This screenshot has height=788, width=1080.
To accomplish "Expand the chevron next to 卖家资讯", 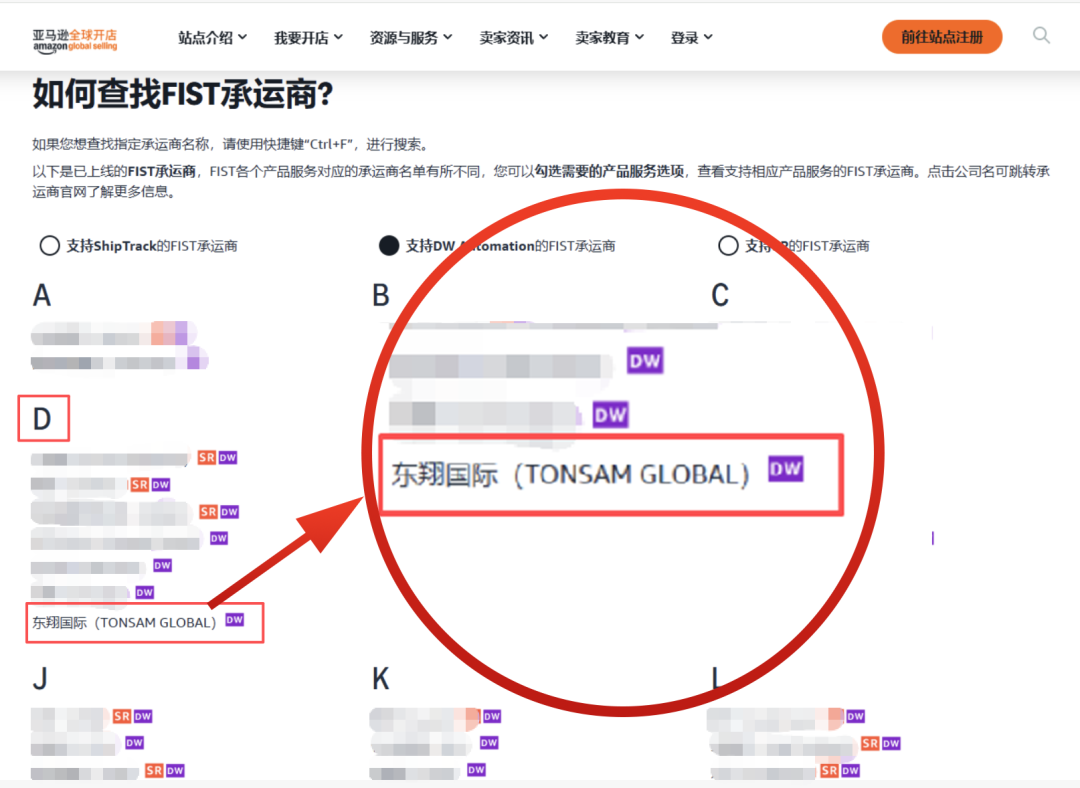I will [543, 37].
